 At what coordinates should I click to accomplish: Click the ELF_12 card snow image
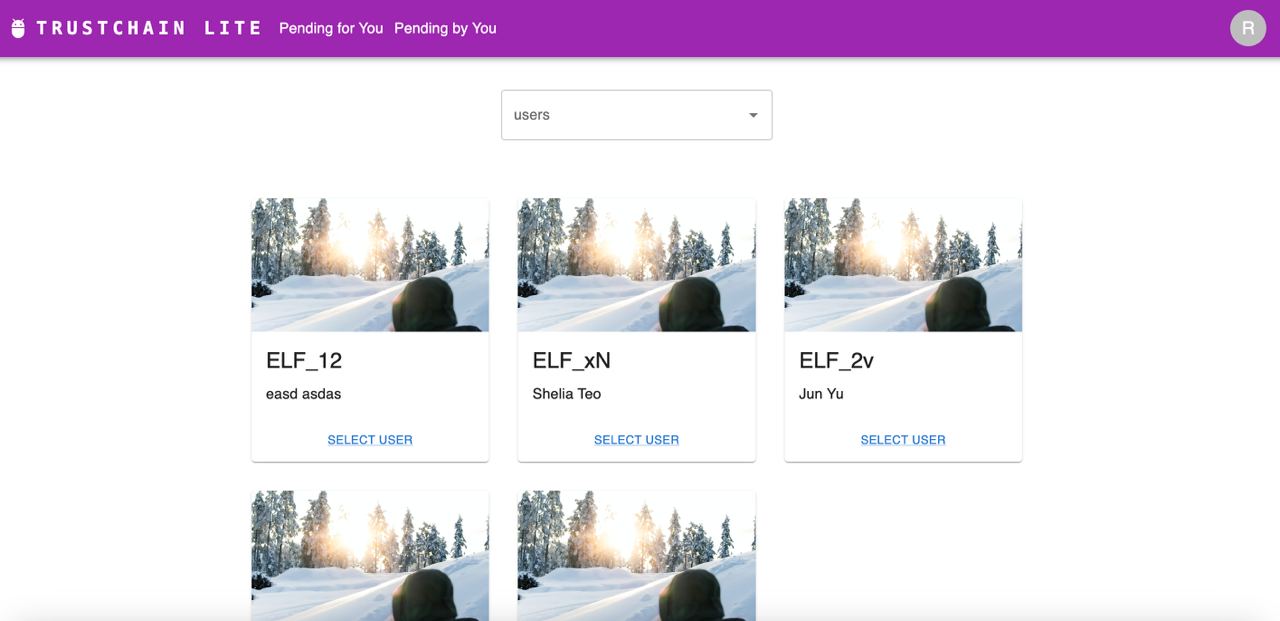pyautogui.click(x=370, y=265)
